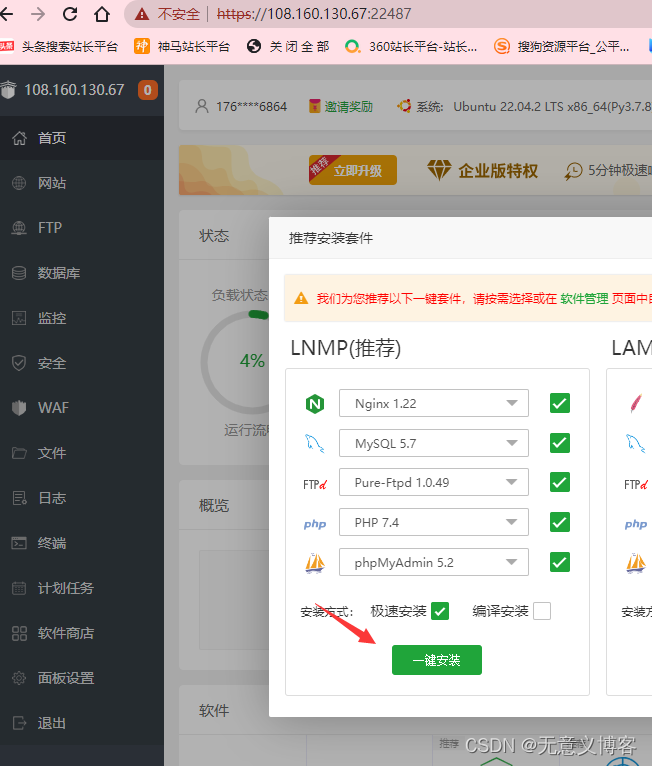
Task: Click the 退出 logout icon in sidebar
Action: coord(19,723)
